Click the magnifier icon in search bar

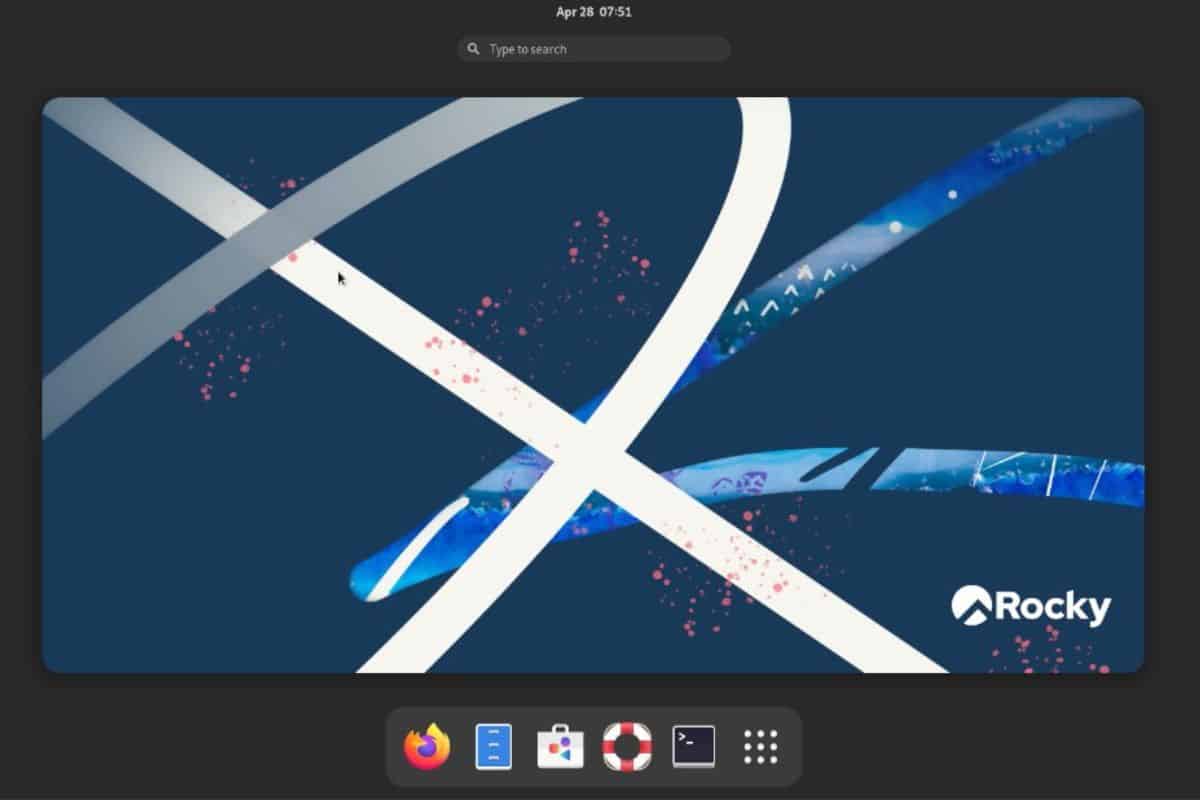[x=474, y=48]
